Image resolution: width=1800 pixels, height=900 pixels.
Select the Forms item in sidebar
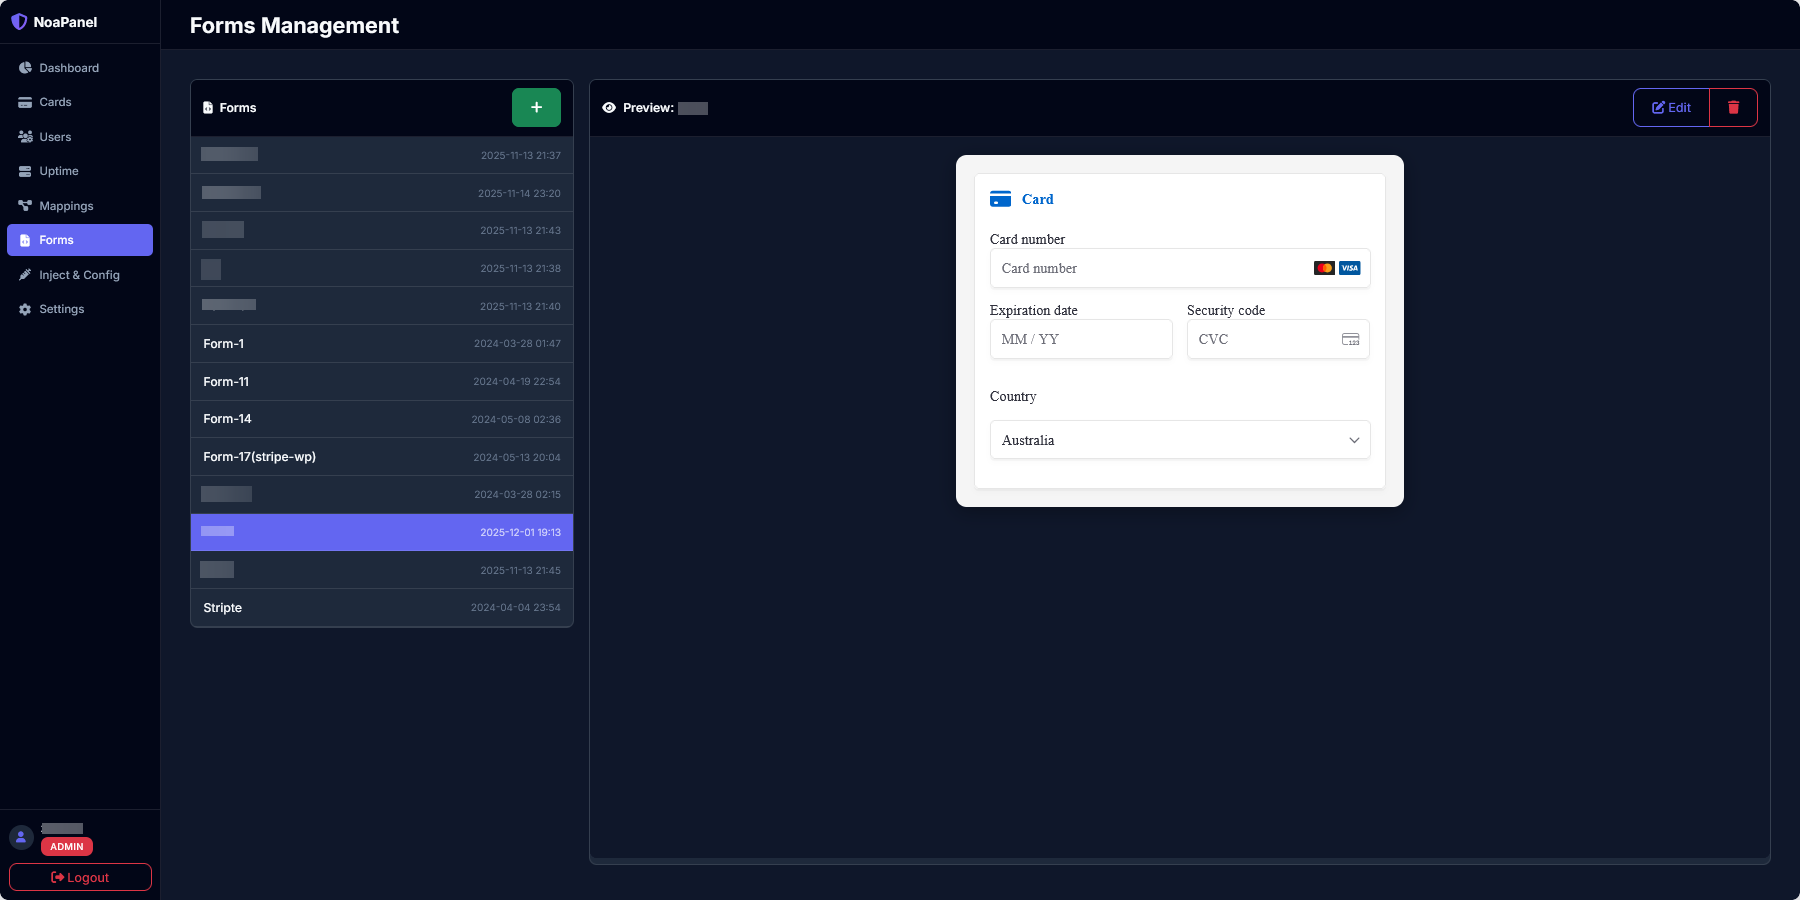[79, 240]
